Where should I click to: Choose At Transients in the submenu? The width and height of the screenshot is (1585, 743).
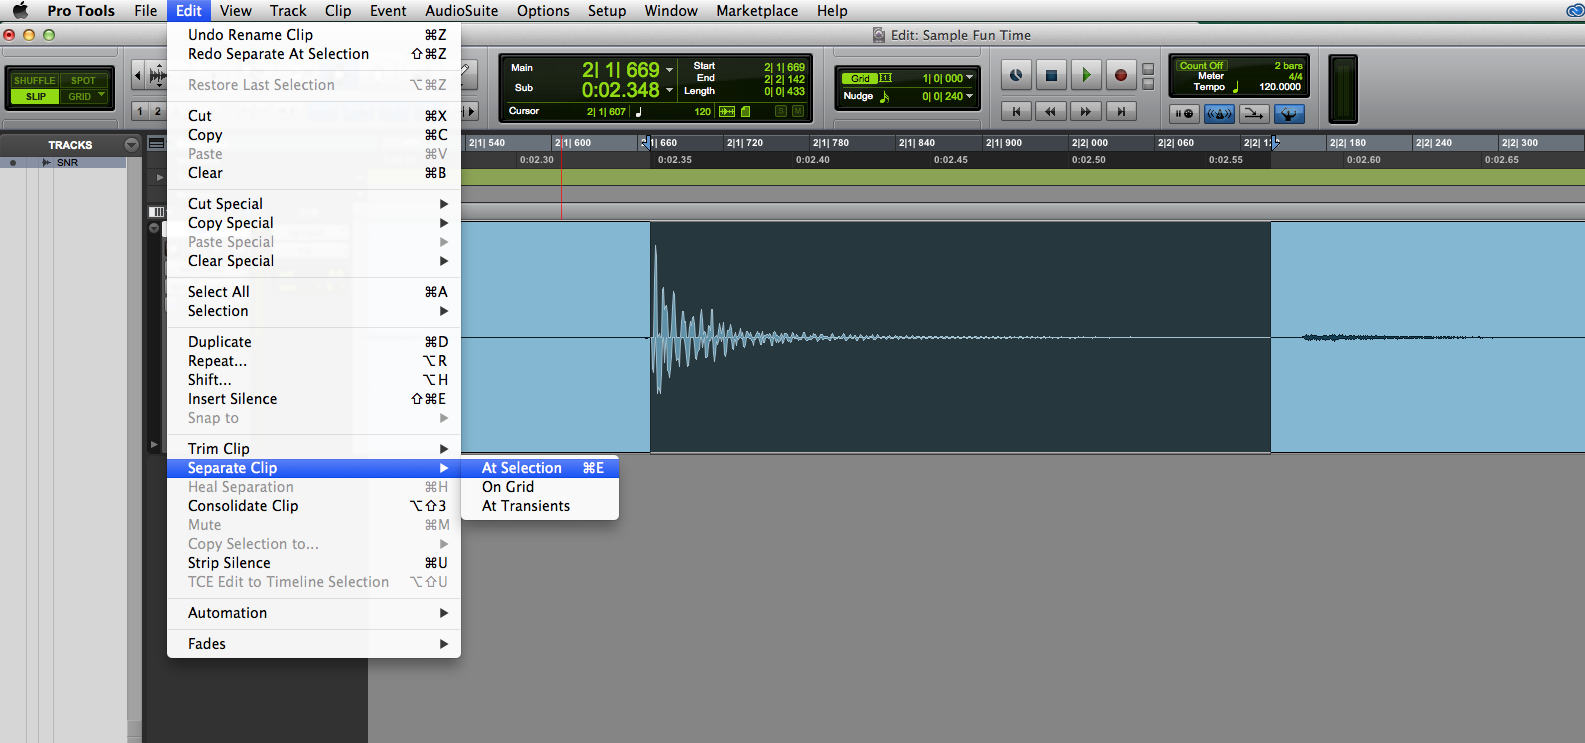click(540, 506)
